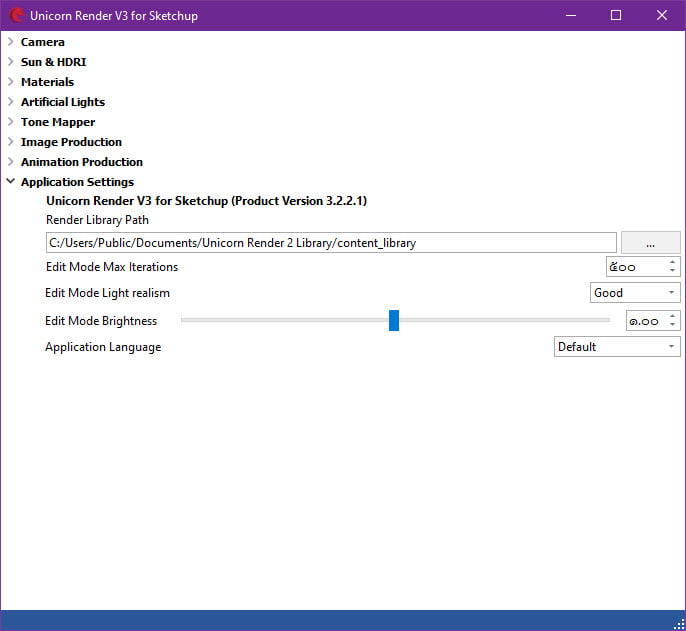Increase Edit Mode Max Iterations with up arrow
This screenshot has height=631, width=686.
673,262
